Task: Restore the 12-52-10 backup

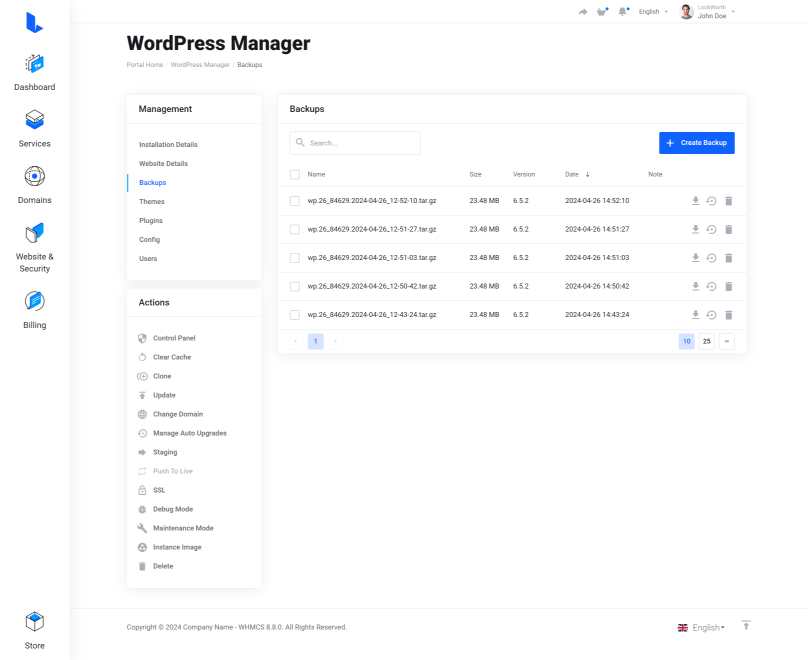Action: 711,201
